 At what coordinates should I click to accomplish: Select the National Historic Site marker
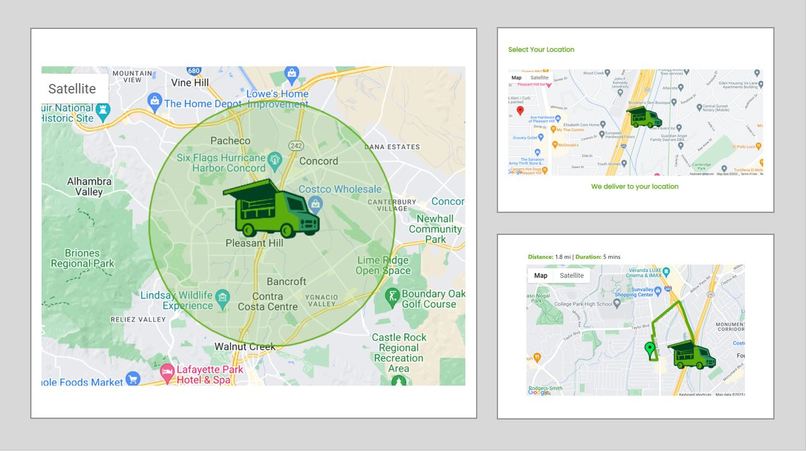tap(103, 112)
